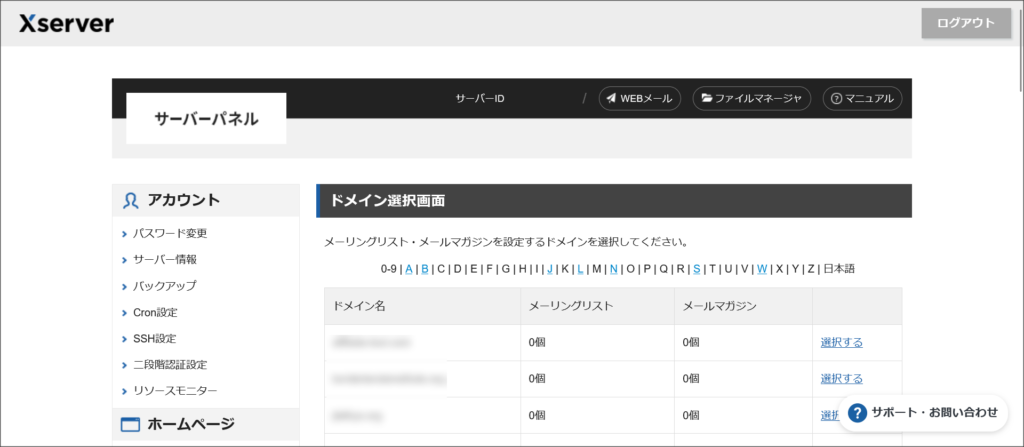Click 選択する for the first domain
Viewport: 1024px width, 447px height.
[841, 342]
